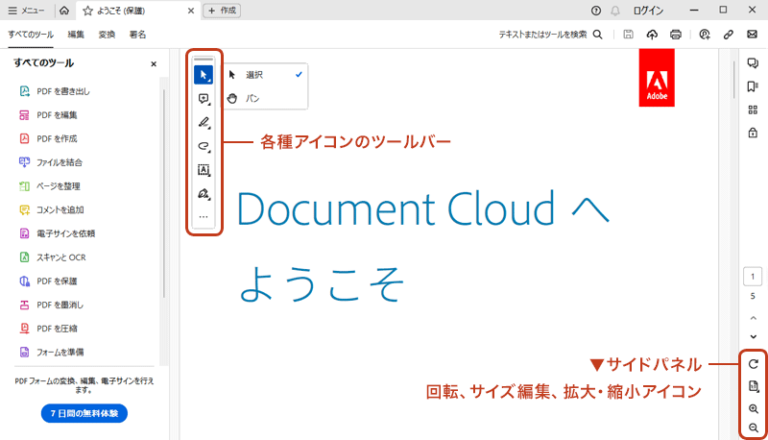Open the 編集 tab
This screenshot has width=768, height=440.
(x=76, y=34)
